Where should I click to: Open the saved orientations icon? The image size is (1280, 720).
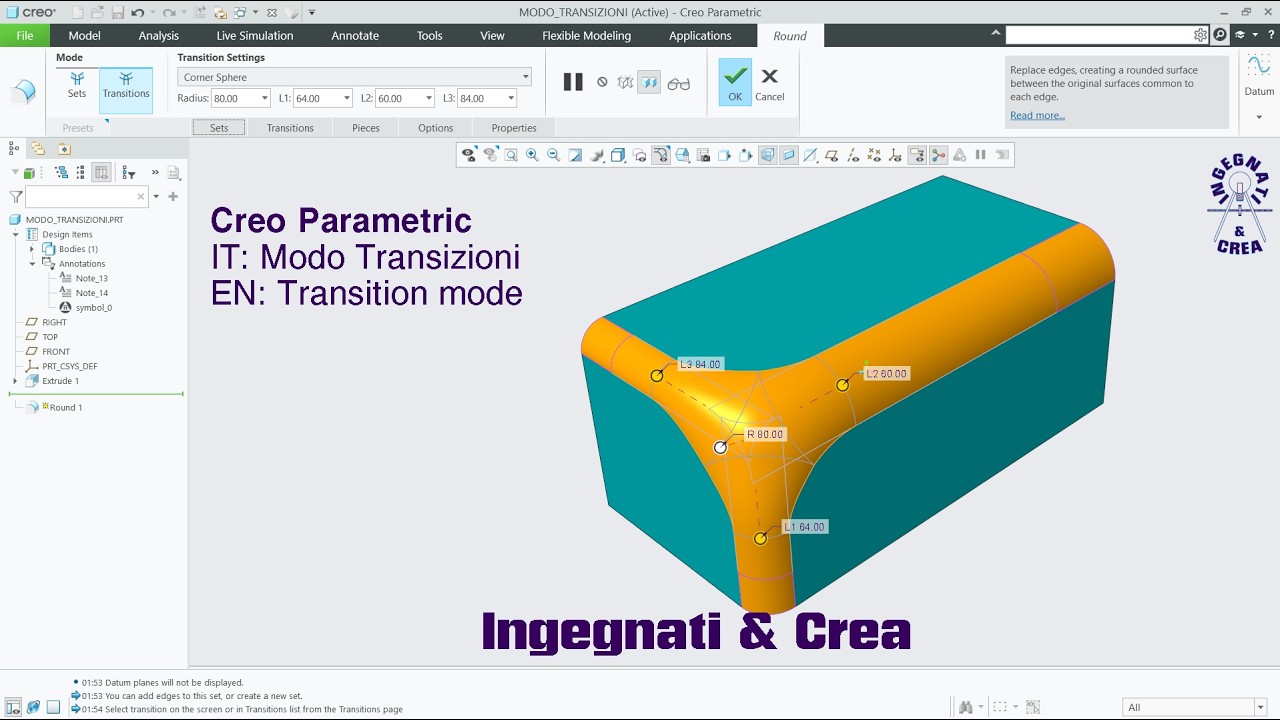pyautogui.click(x=682, y=155)
